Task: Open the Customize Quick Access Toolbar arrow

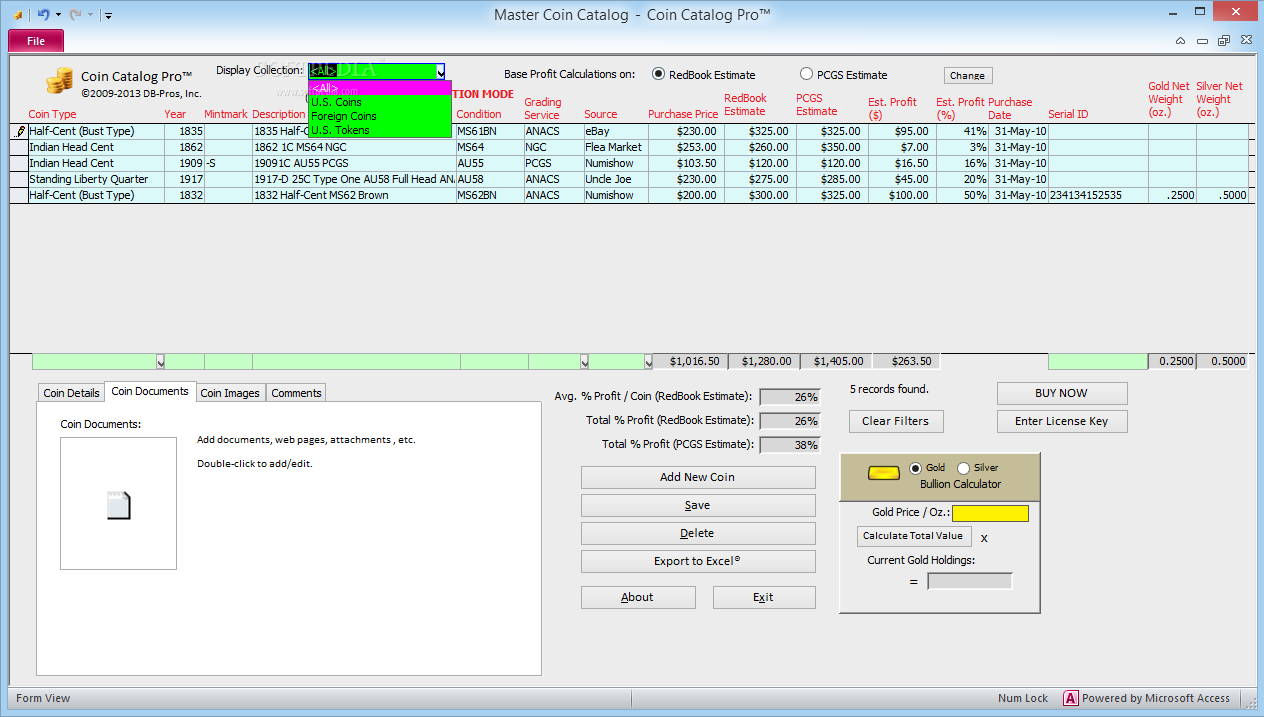Action: [x=108, y=15]
